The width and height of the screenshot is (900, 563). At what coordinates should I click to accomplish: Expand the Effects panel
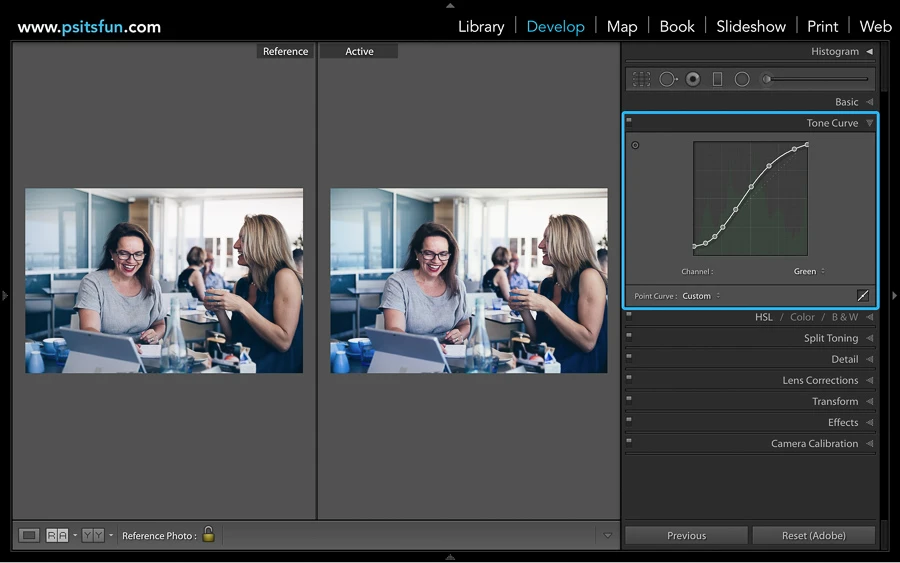[x=870, y=422]
